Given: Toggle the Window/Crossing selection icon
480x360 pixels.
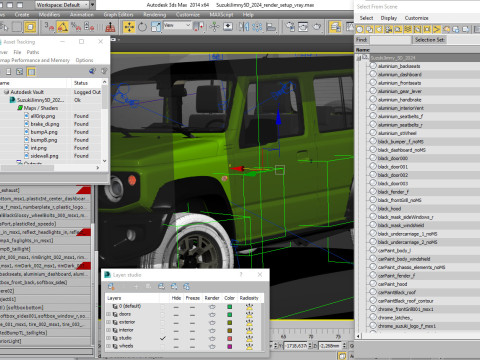Looking at the screenshot, I should [x=30, y=27].
